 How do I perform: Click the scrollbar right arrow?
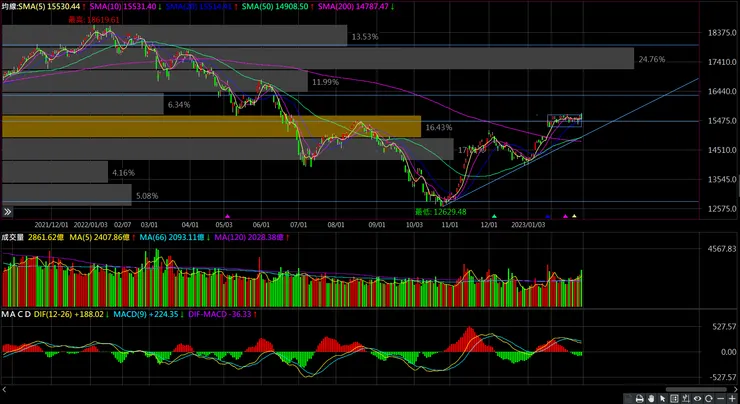pyautogui.click(x=736, y=389)
